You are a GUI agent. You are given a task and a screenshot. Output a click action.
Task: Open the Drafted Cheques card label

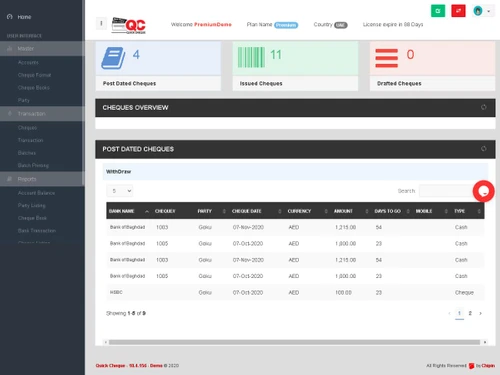[x=399, y=83]
